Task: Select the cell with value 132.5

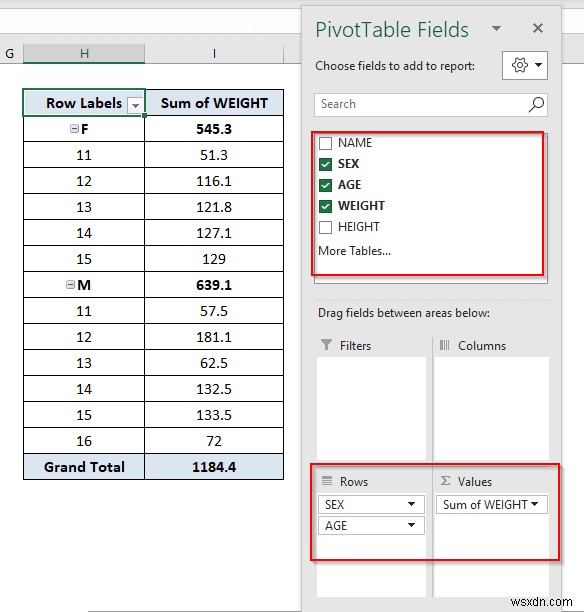Action: (214, 389)
